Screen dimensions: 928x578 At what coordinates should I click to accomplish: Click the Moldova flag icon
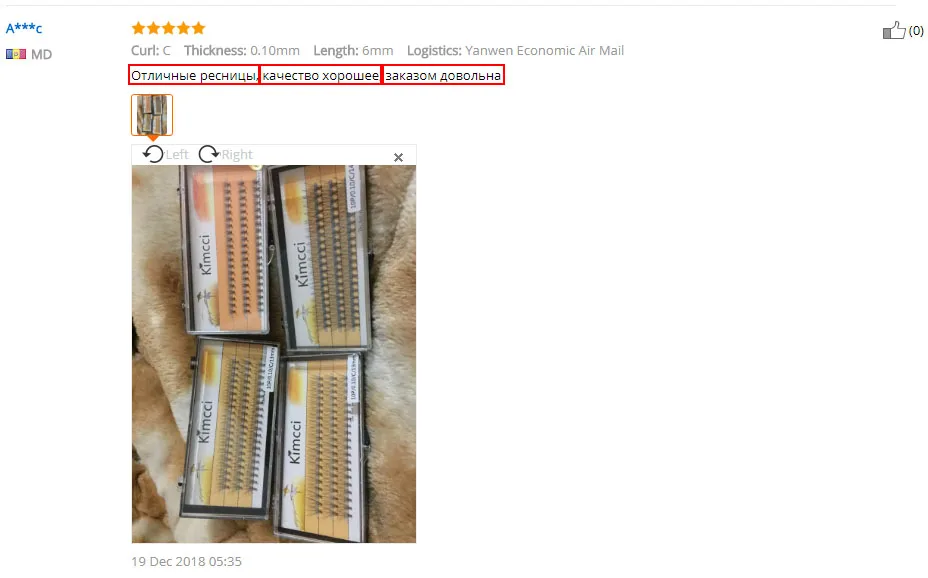tap(16, 54)
